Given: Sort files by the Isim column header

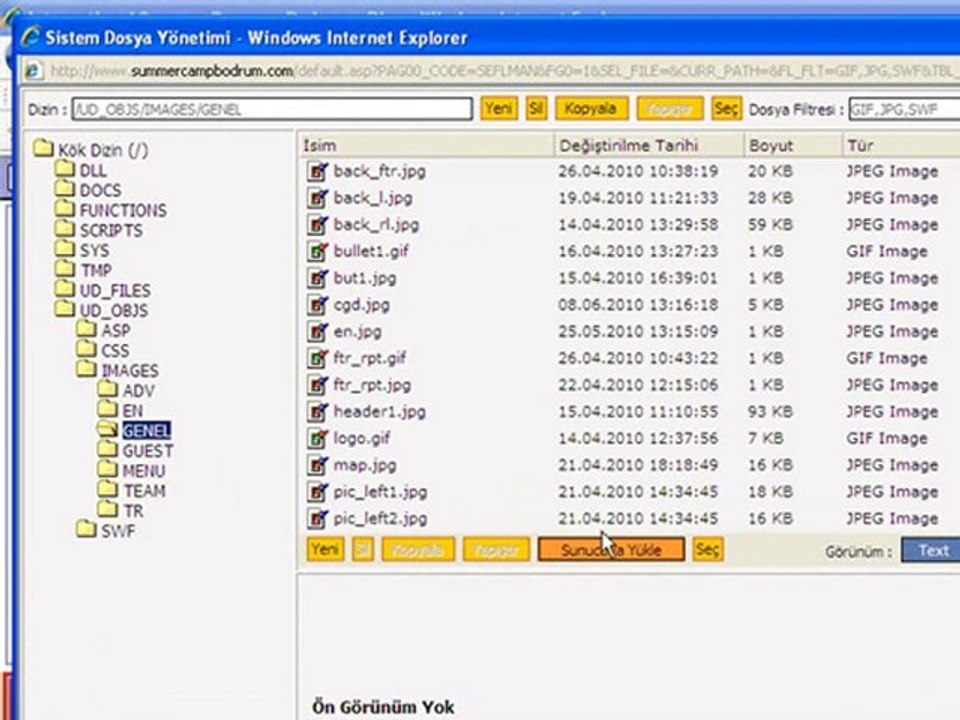Looking at the screenshot, I should [x=426, y=146].
